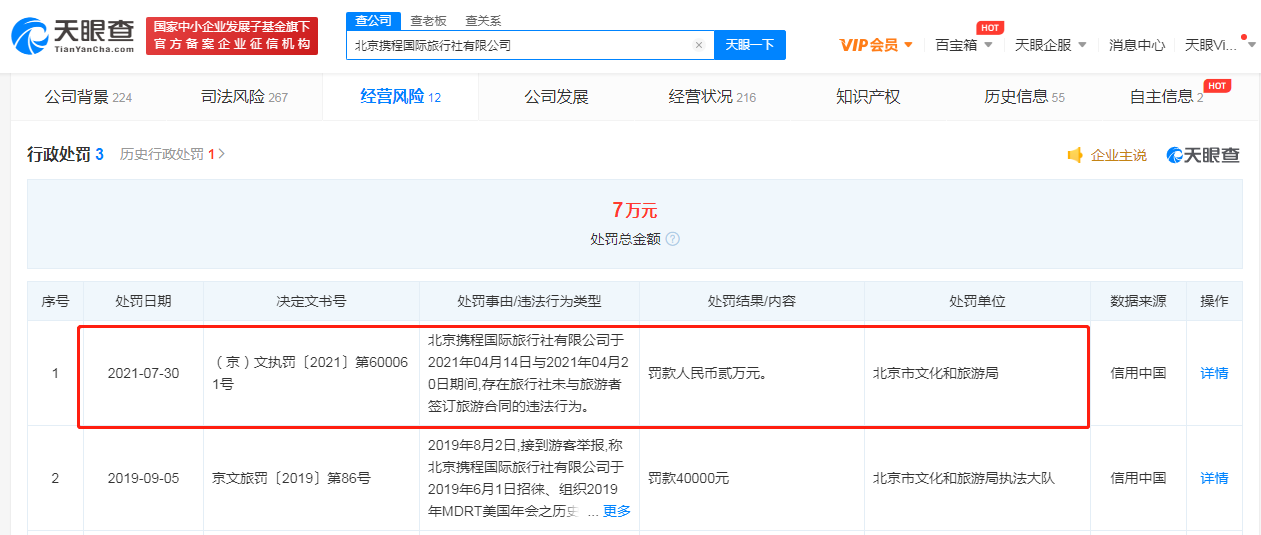Switch to the 经营风险 tab
The width and height of the screenshot is (1261, 535).
click(x=400, y=97)
